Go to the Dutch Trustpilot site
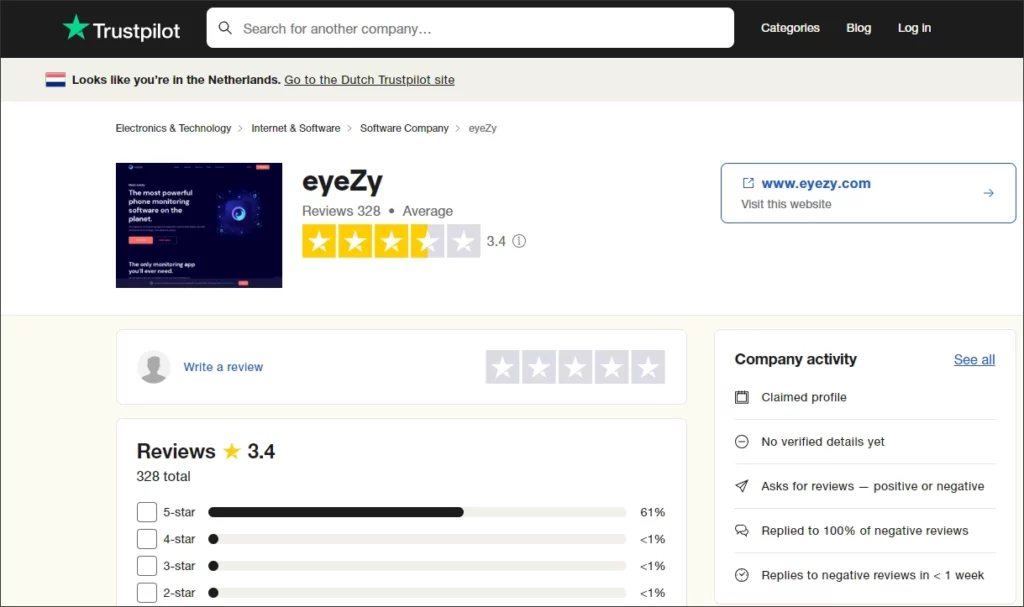1024x607 pixels. [x=369, y=80]
